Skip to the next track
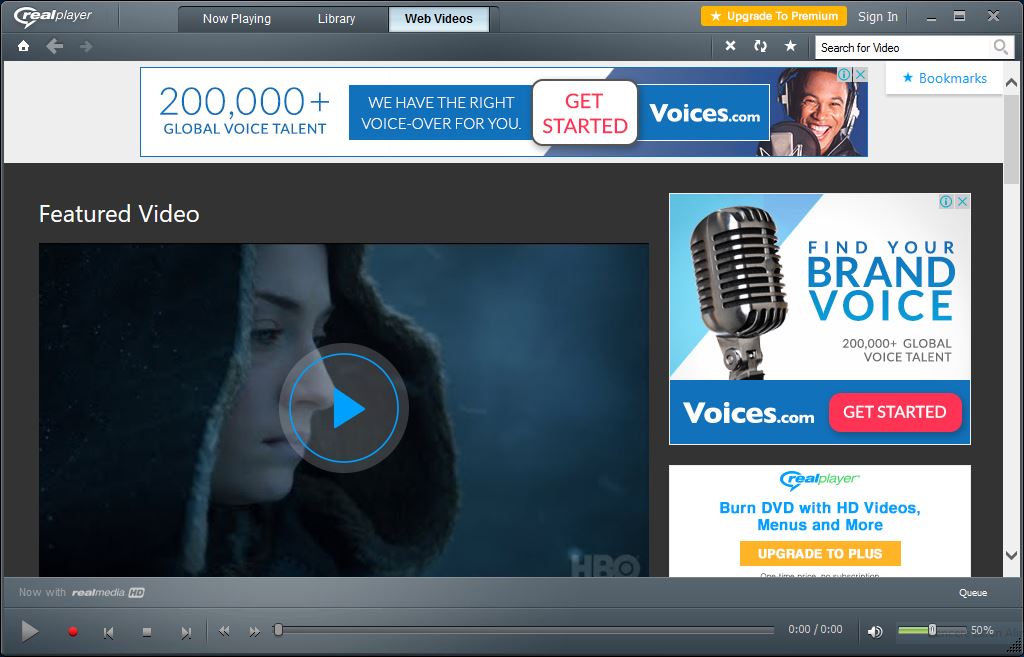The image size is (1024, 657). tap(186, 632)
